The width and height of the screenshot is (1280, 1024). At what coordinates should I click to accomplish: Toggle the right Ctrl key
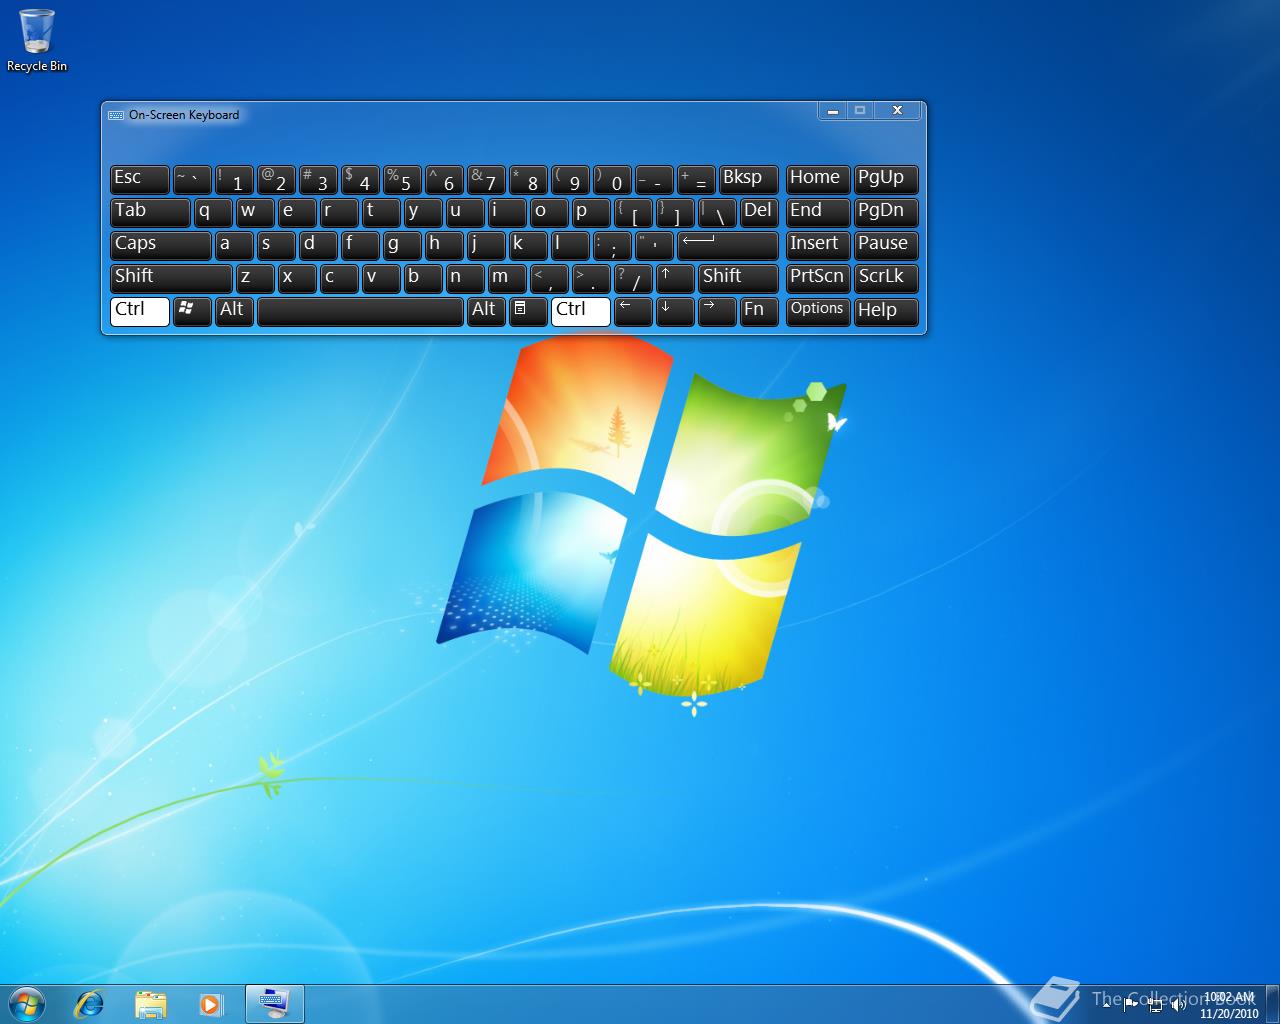click(x=580, y=311)
